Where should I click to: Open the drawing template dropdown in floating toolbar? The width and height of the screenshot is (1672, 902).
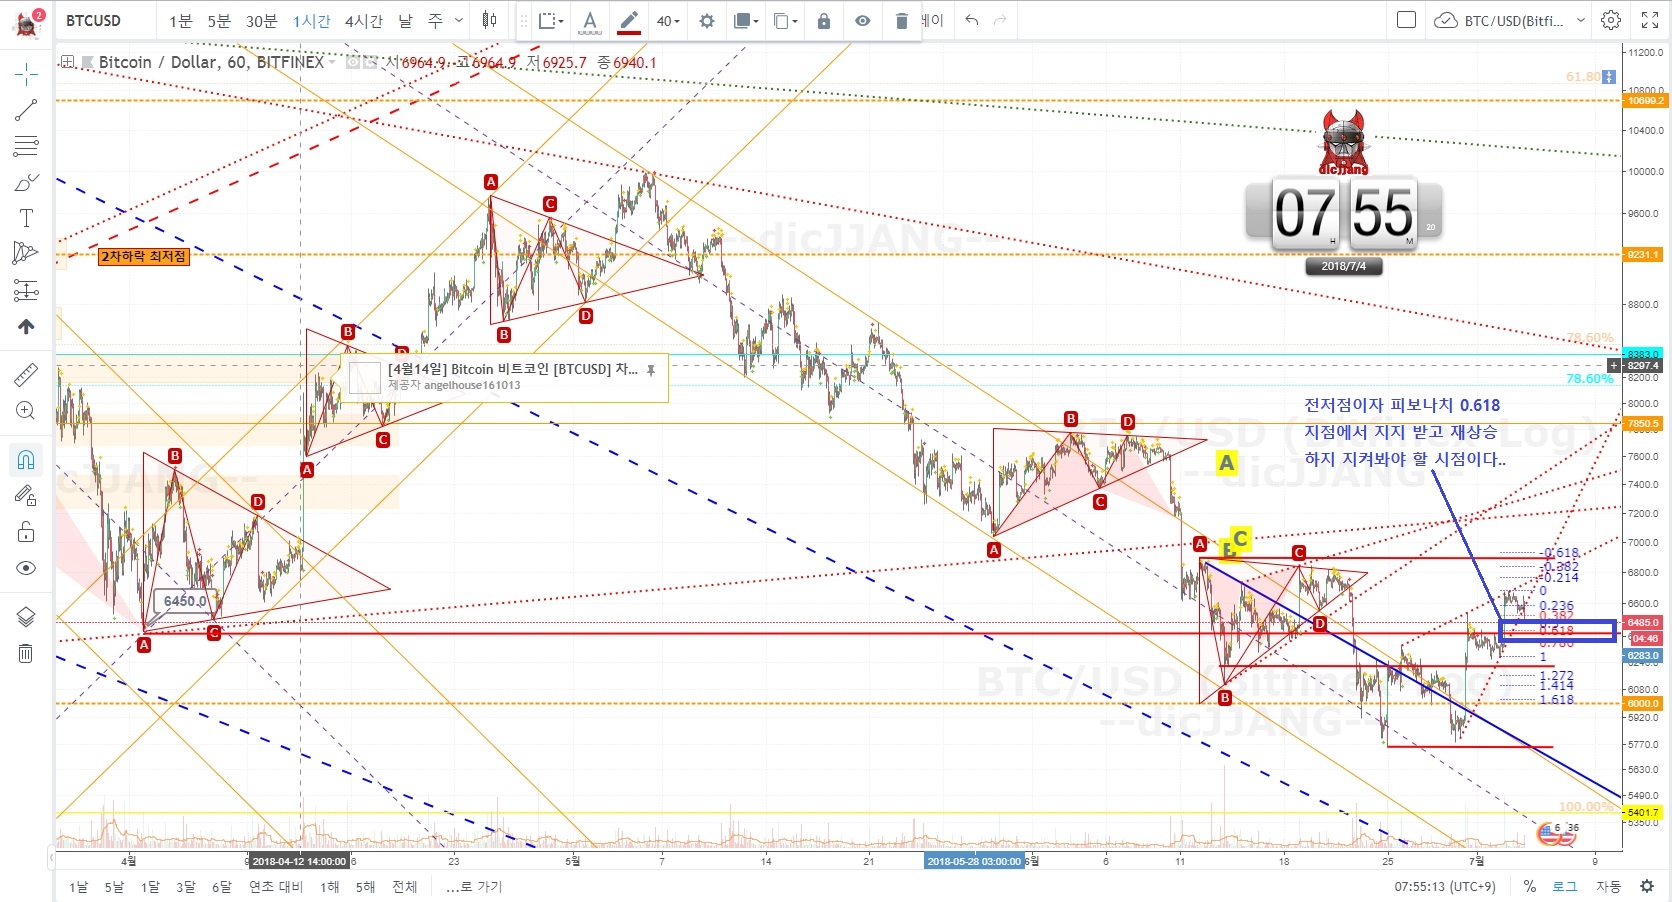pyautogui.click(x=551, y=21)
